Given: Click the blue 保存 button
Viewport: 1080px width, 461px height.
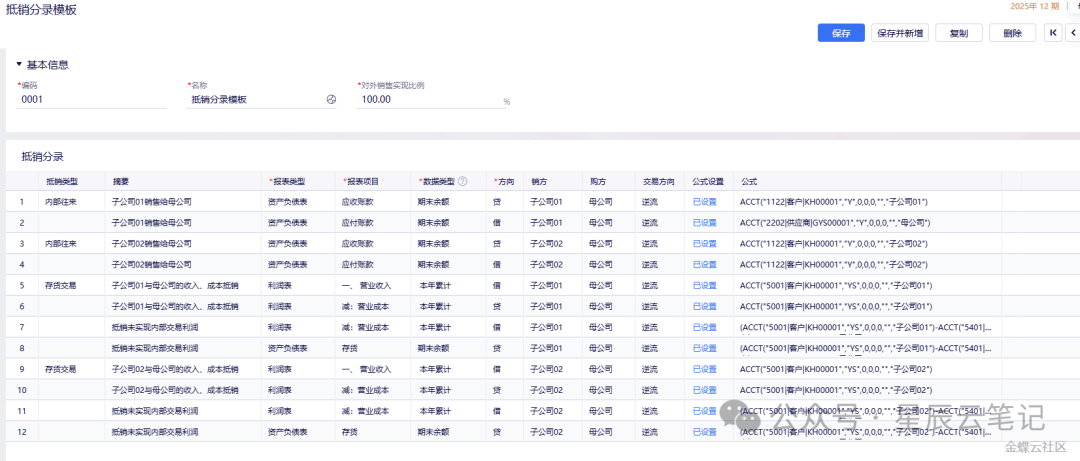Looking at the screenshot, I should [x=841, y=33].
